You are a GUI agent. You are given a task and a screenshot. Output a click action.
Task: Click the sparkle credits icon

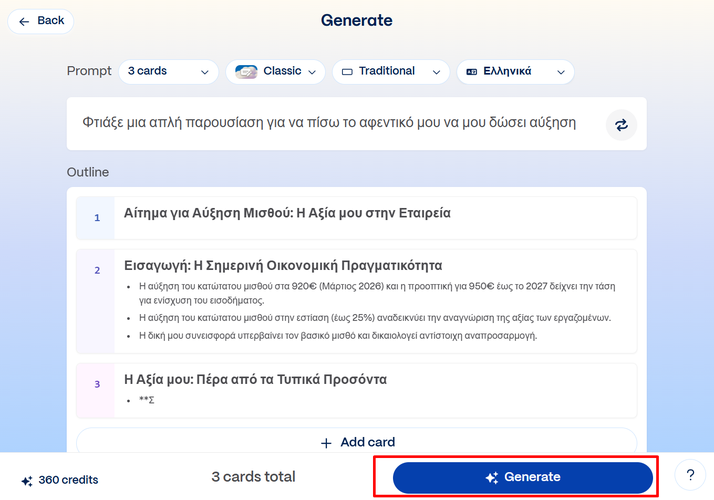pos(26,480)
